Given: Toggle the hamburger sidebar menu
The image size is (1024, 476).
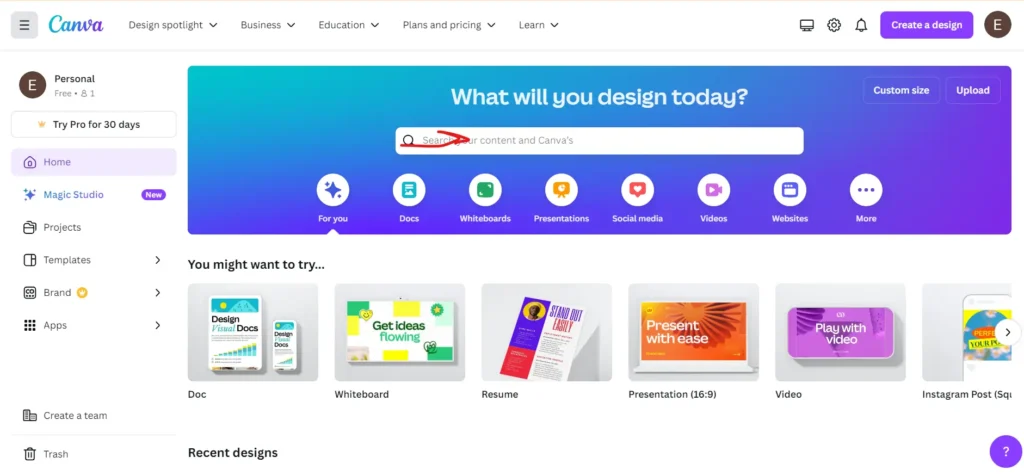Looking at the screenshot, I should (x=24, y=25).
